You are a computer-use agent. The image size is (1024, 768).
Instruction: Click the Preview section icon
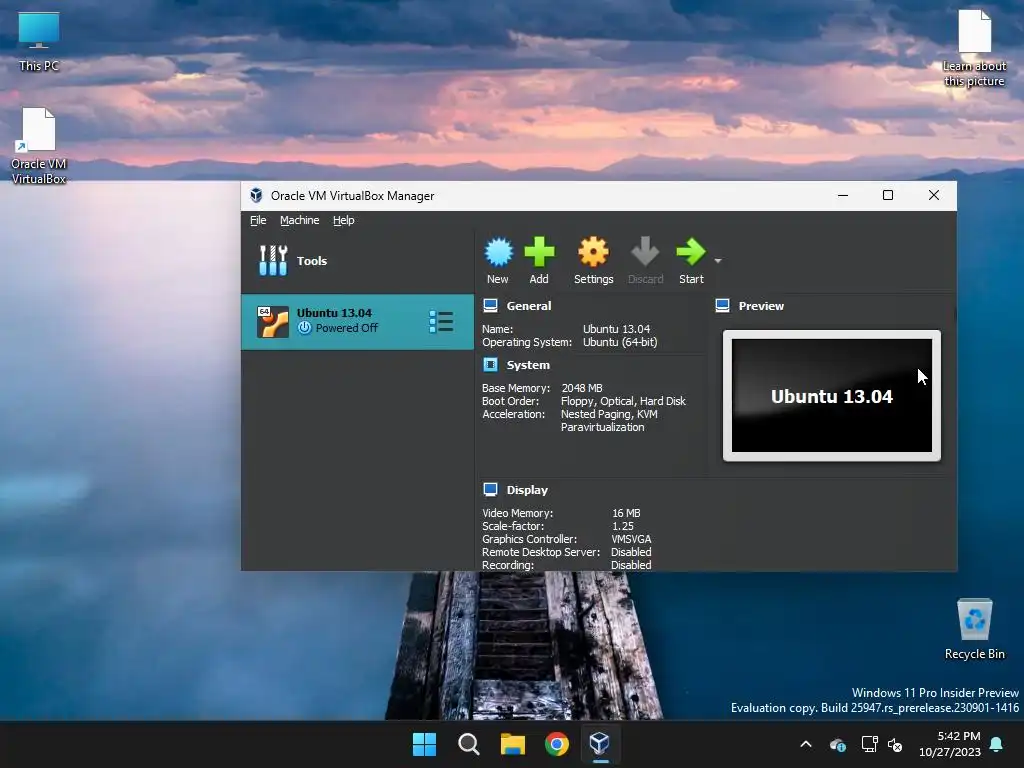click(x=722, y=306)
